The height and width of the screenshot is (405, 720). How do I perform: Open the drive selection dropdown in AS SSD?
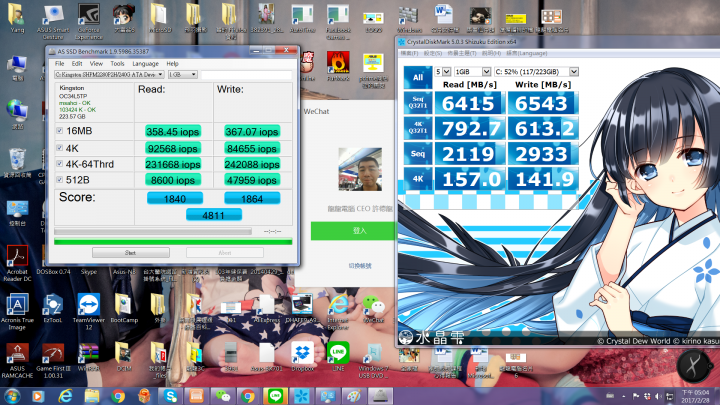pos(109,74)
